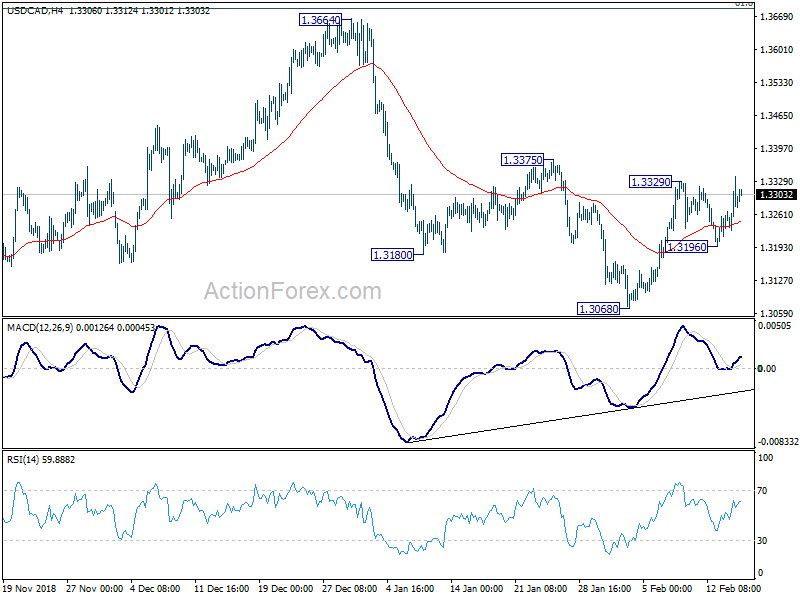The image size is (800, 600).
Task: Click the RSI 70 level value
Action: click(x=762, y=491)
